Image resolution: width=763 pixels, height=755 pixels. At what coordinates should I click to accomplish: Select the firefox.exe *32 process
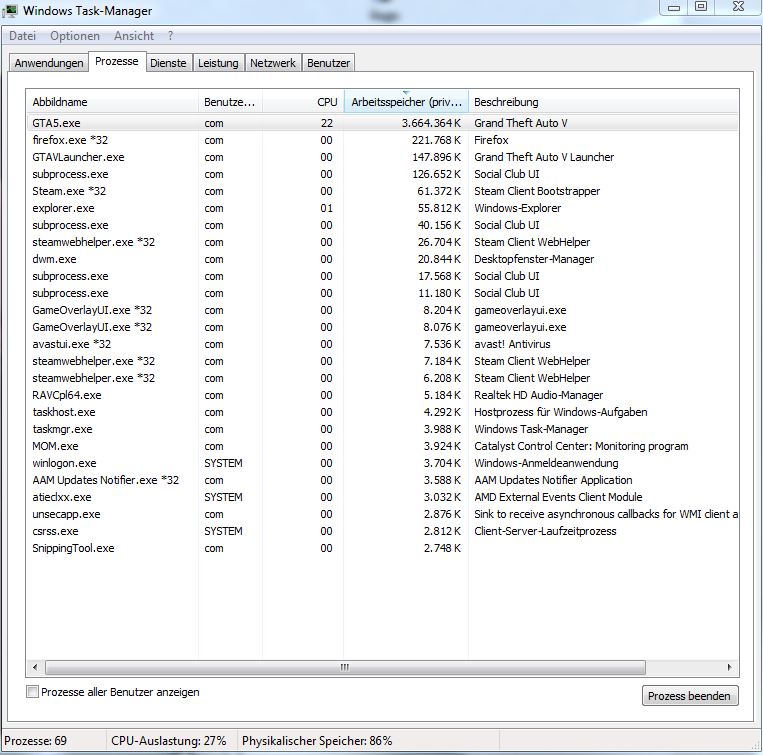point(382,140)
